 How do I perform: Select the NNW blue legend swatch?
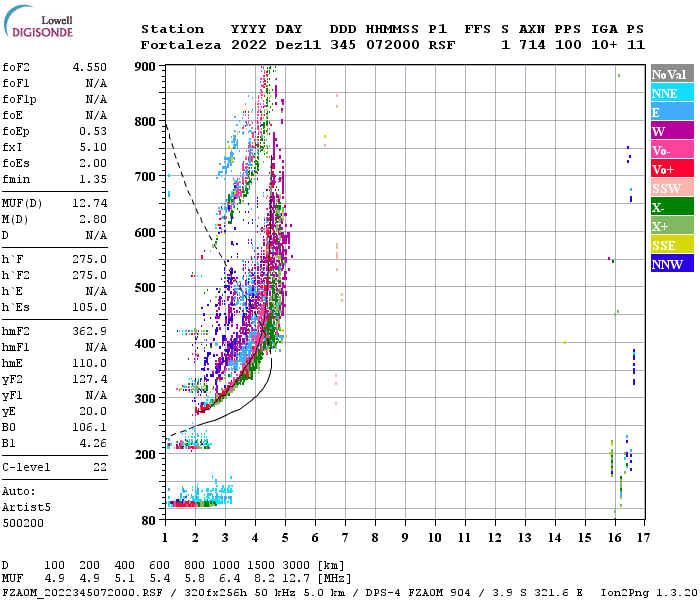672,264
